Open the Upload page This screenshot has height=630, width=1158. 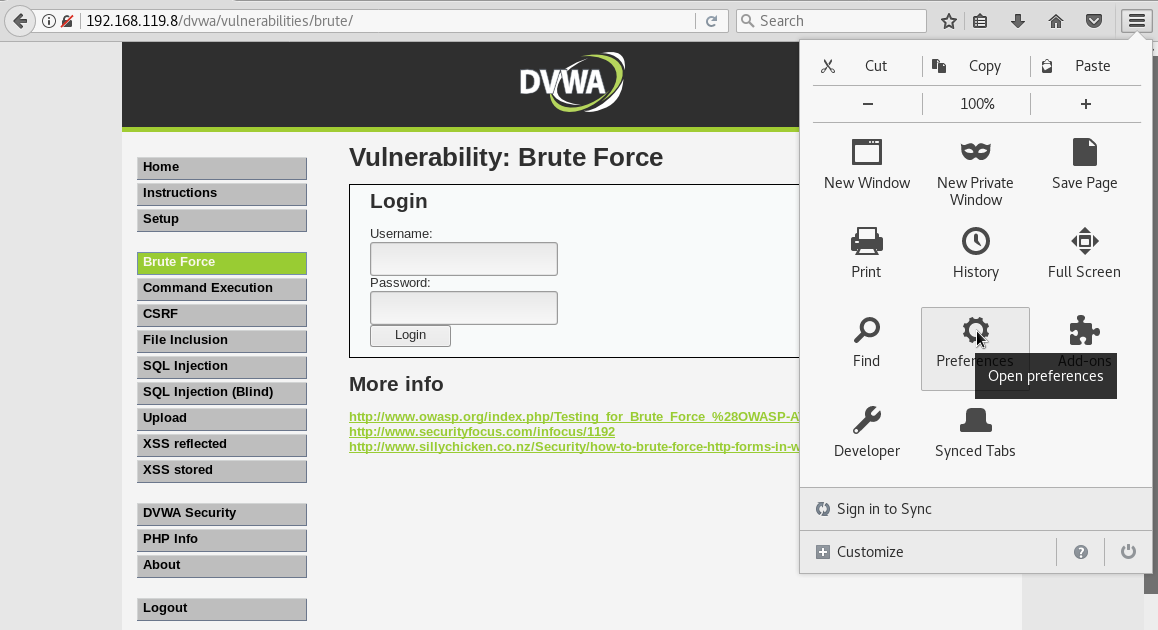click(222, 418)
